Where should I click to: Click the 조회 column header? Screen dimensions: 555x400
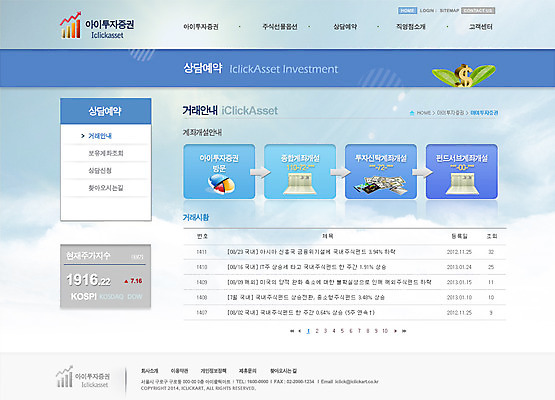tap(492, 236)
